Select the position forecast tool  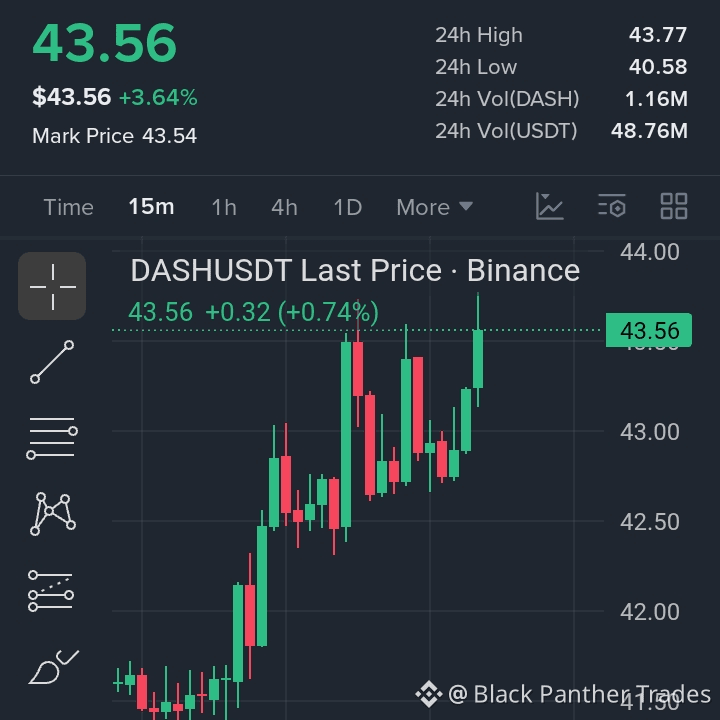click(51, 591)
